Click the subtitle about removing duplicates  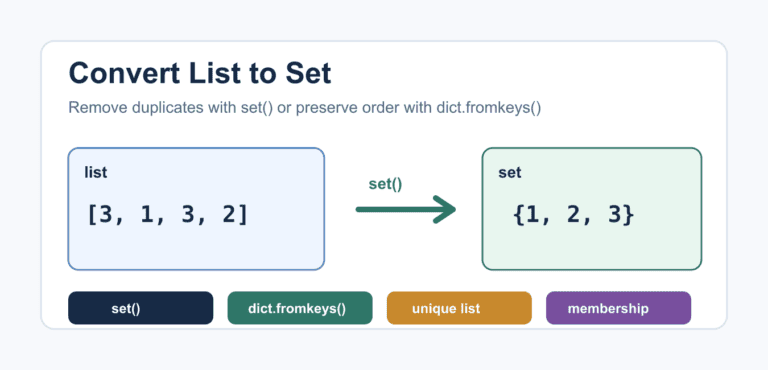click(305, 108)
